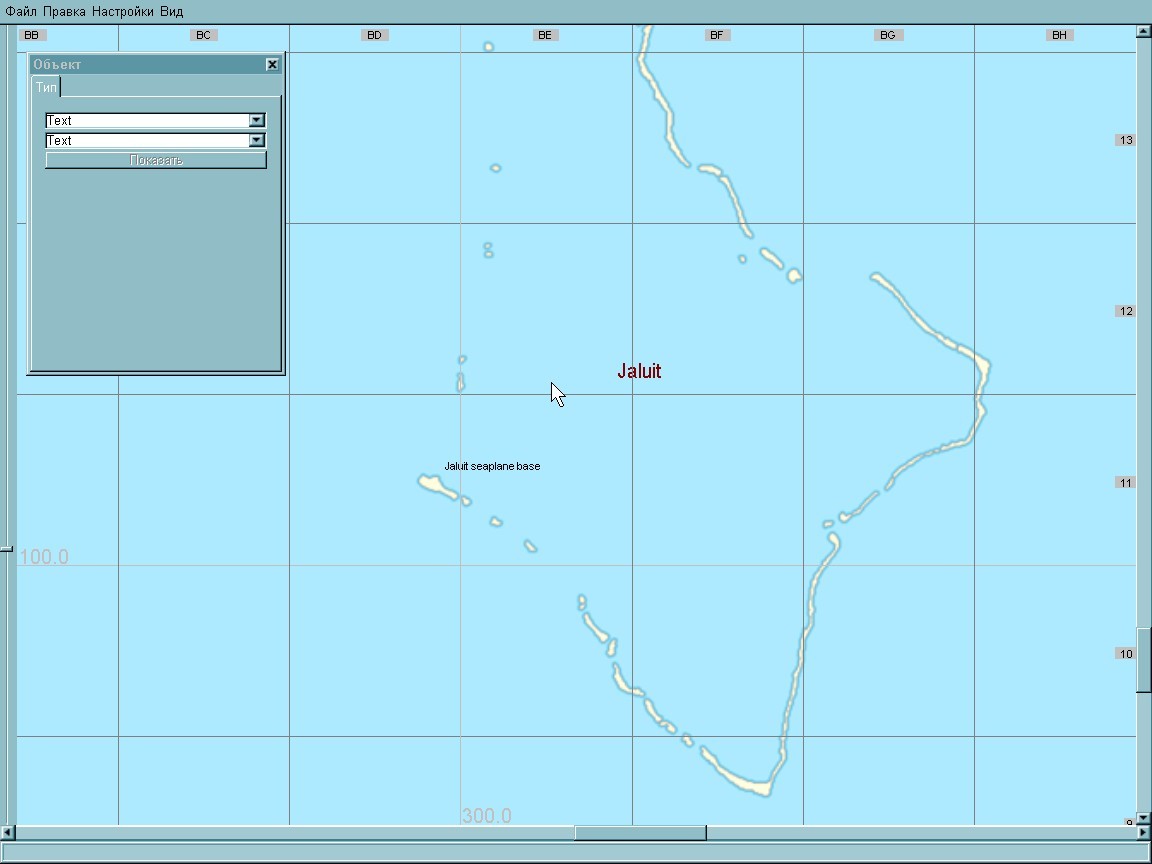The width and height of the screenshot is (1152, 864).
Task: Click the Jaluit map label
Action: 639,371
